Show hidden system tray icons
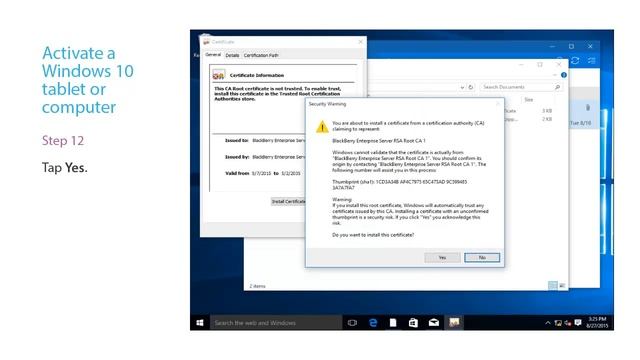 point(548,323)
